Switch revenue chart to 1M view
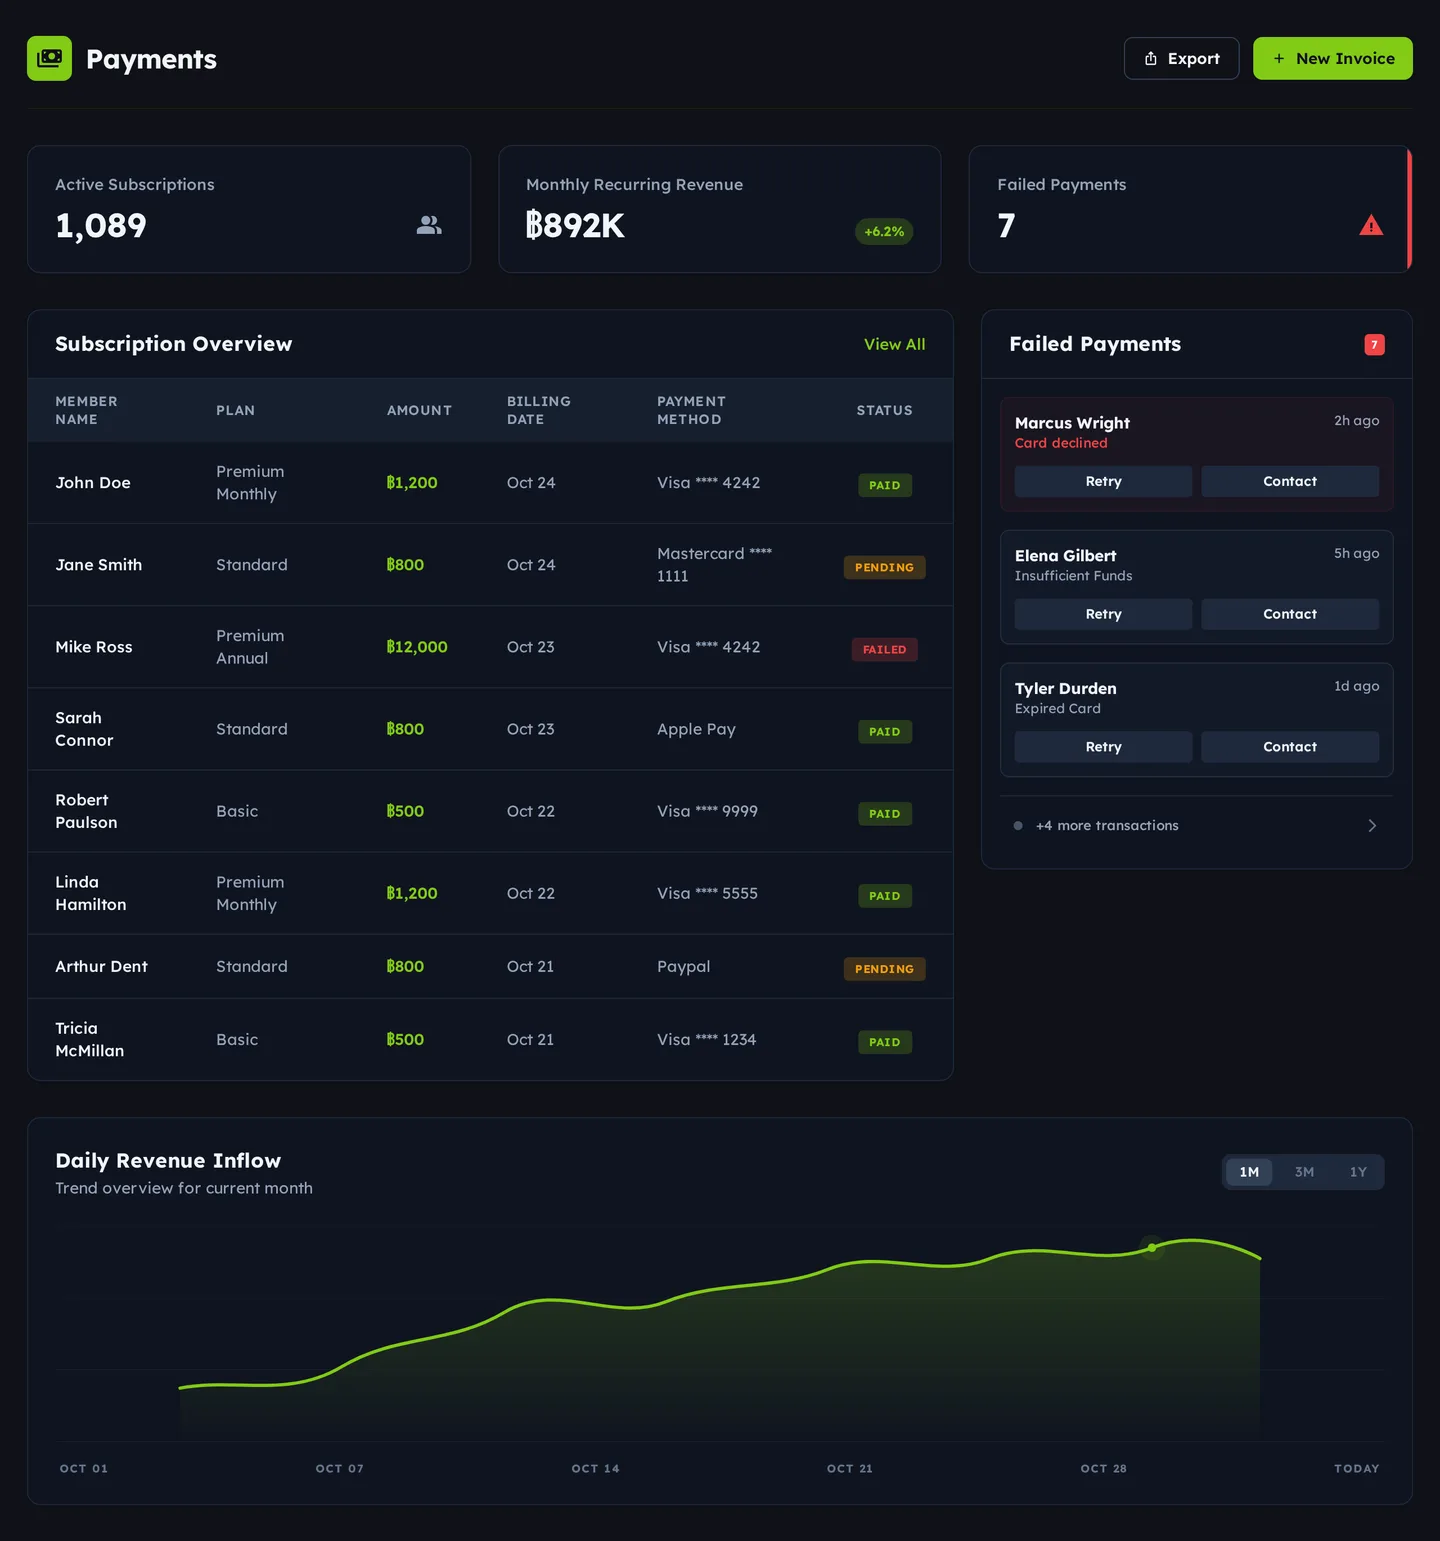 coord(1248,1171)
